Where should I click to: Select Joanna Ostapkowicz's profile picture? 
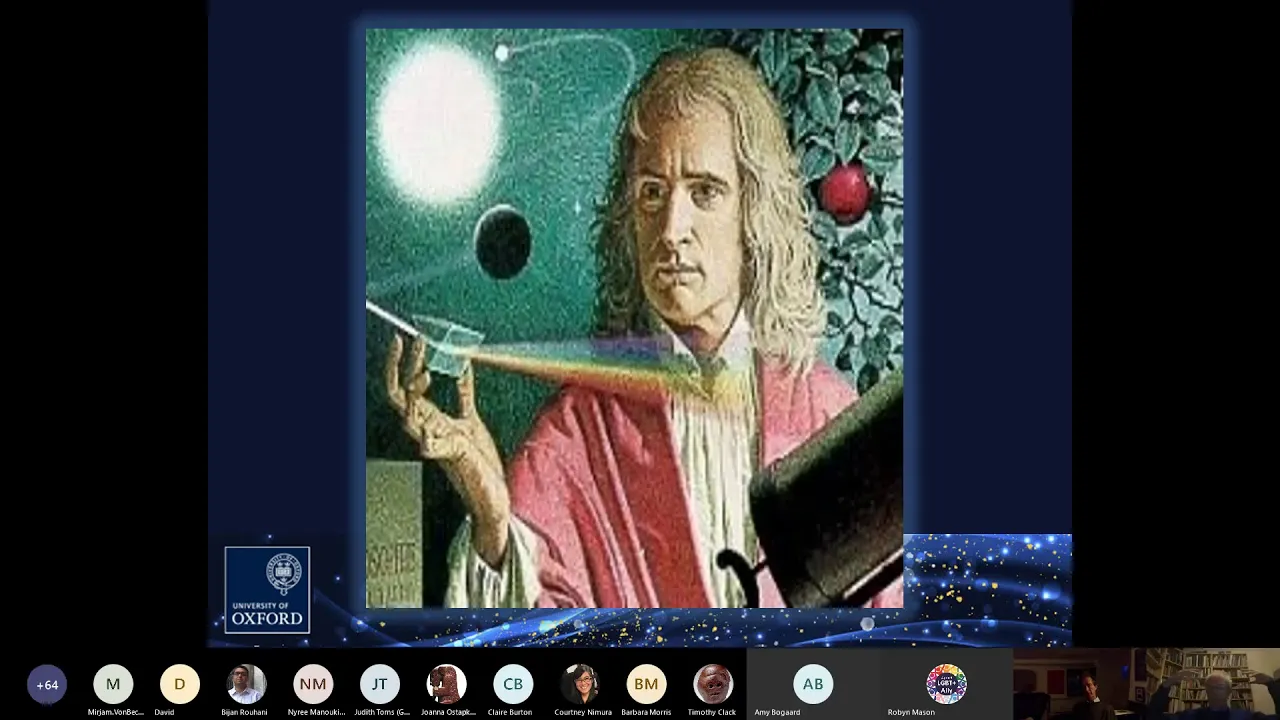pos(446,685)
